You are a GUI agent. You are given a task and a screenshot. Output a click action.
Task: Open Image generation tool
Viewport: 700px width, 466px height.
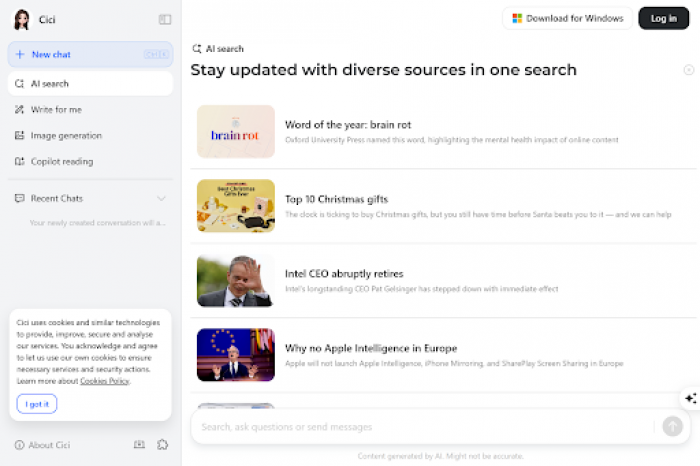(x=66, y=135)
